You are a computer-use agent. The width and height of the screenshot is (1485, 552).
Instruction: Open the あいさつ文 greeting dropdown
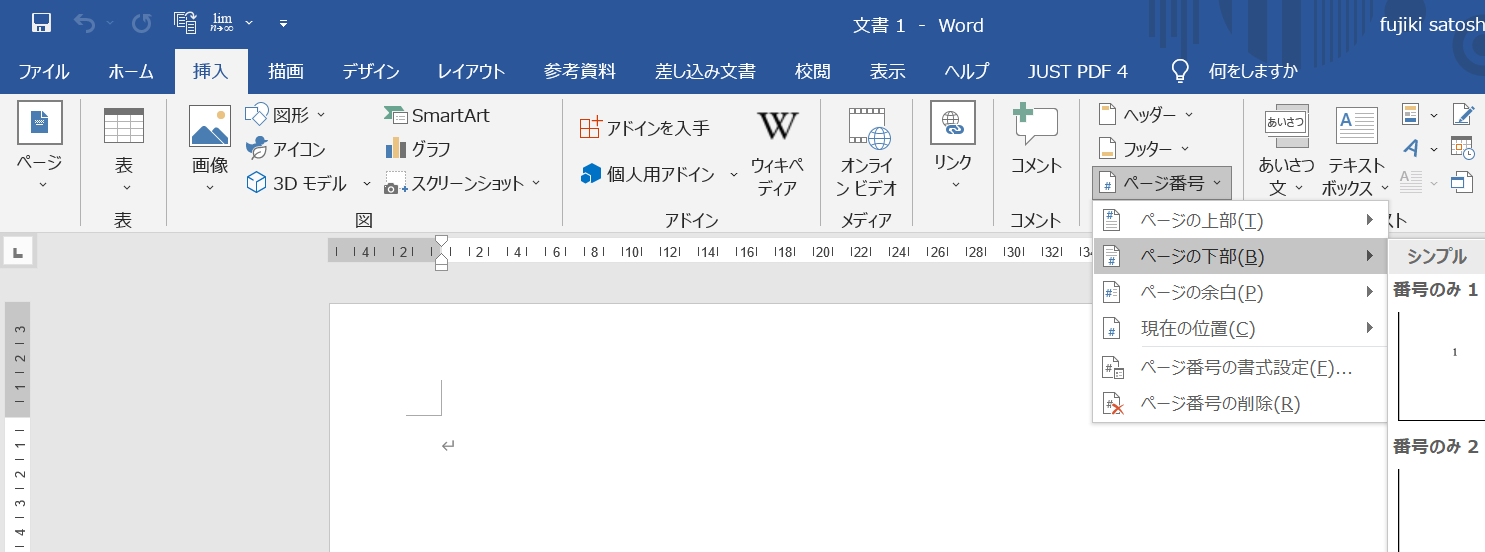(x=1286, y=150)
